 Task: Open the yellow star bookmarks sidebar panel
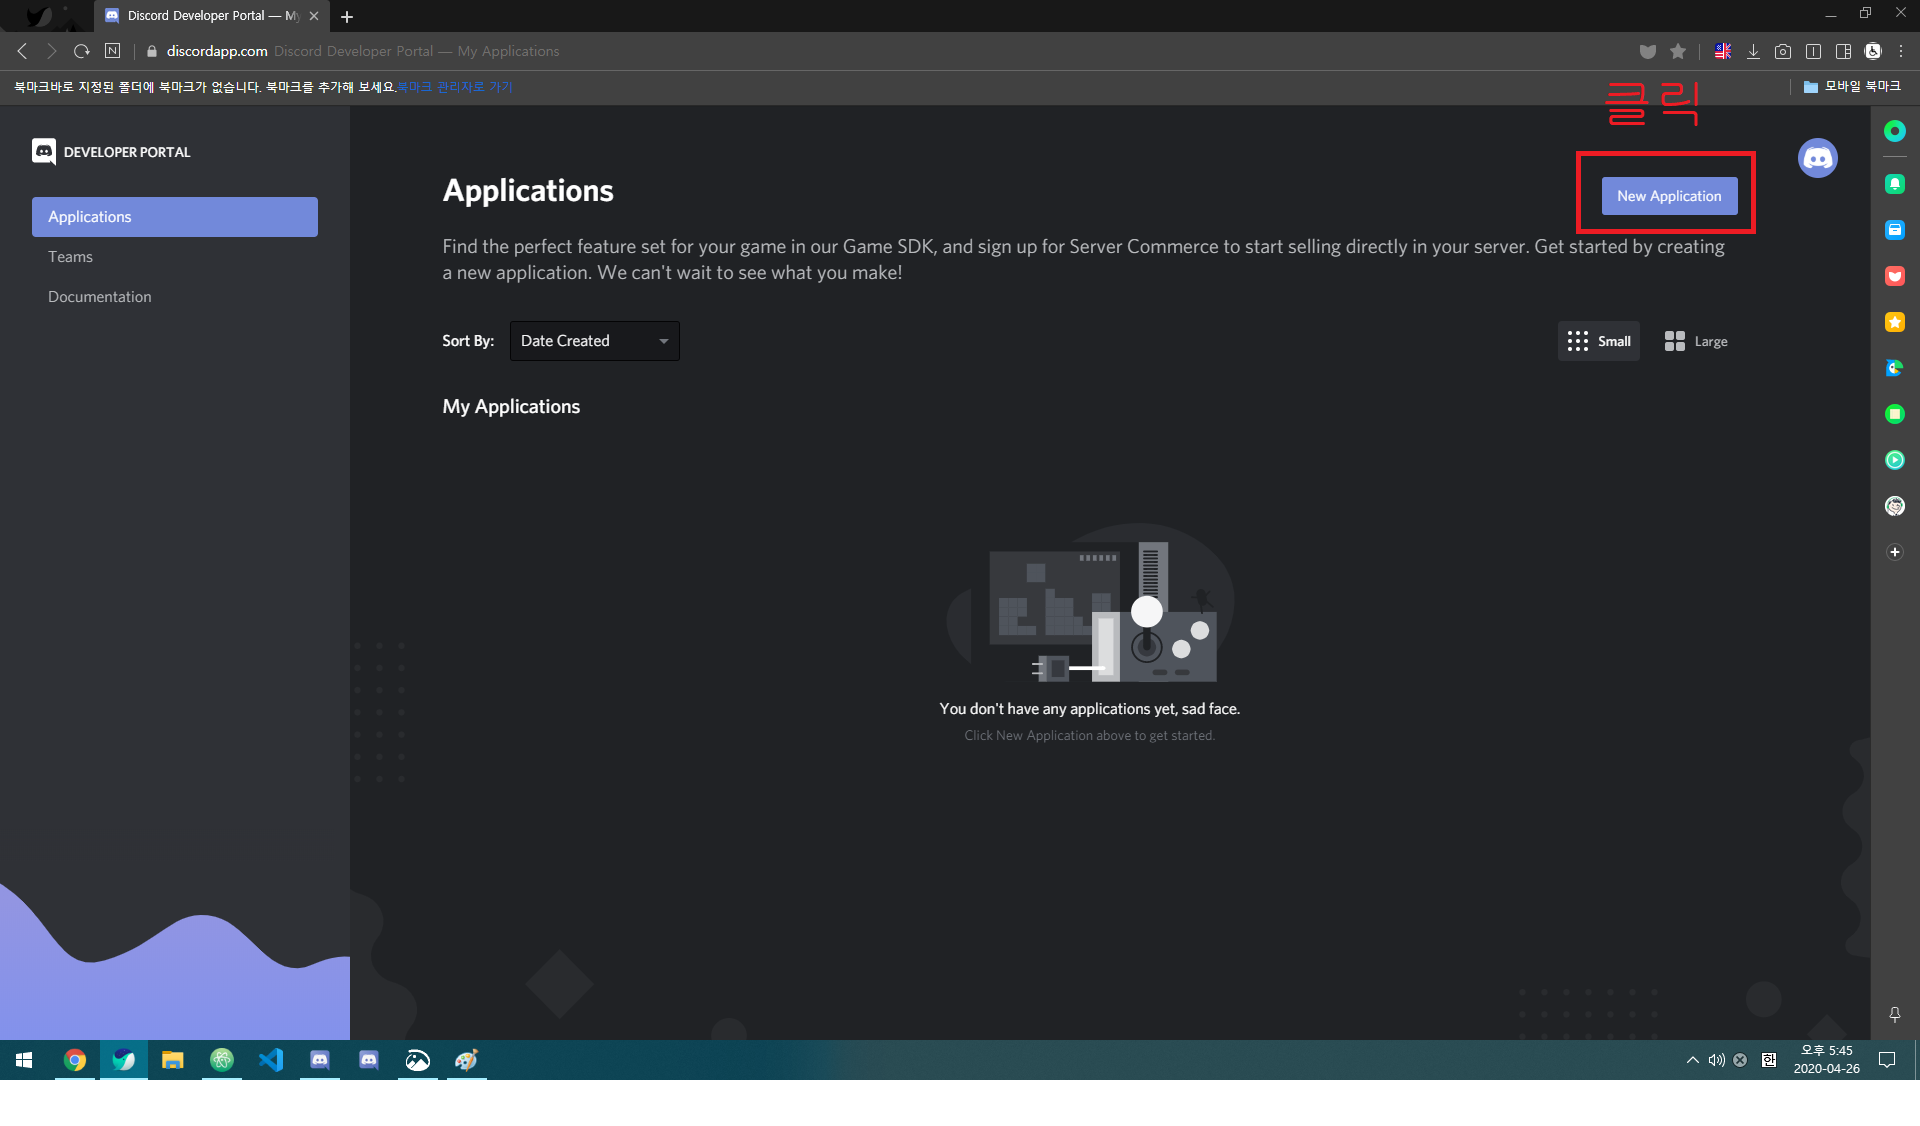point(1895,322)
